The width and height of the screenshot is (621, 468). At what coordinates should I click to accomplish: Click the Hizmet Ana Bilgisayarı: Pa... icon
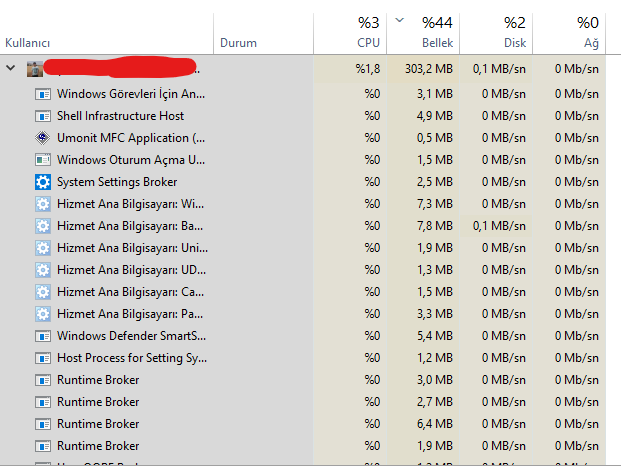43,314
